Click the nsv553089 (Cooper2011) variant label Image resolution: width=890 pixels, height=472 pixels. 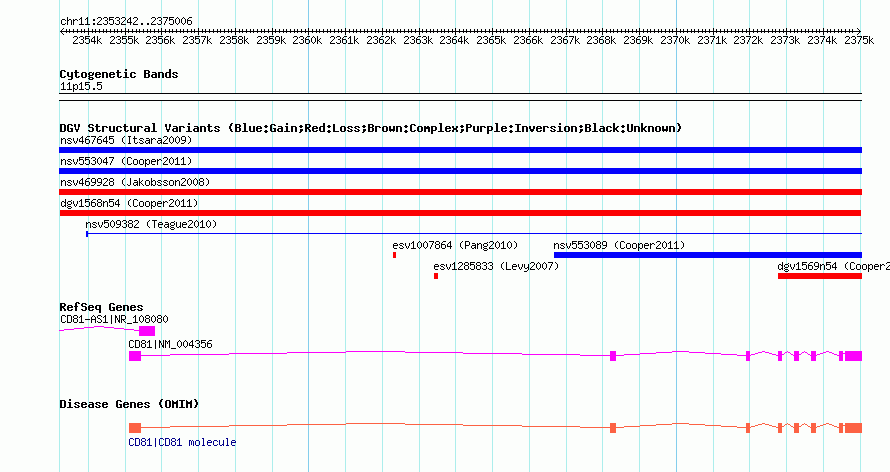[x=619, y=245]
